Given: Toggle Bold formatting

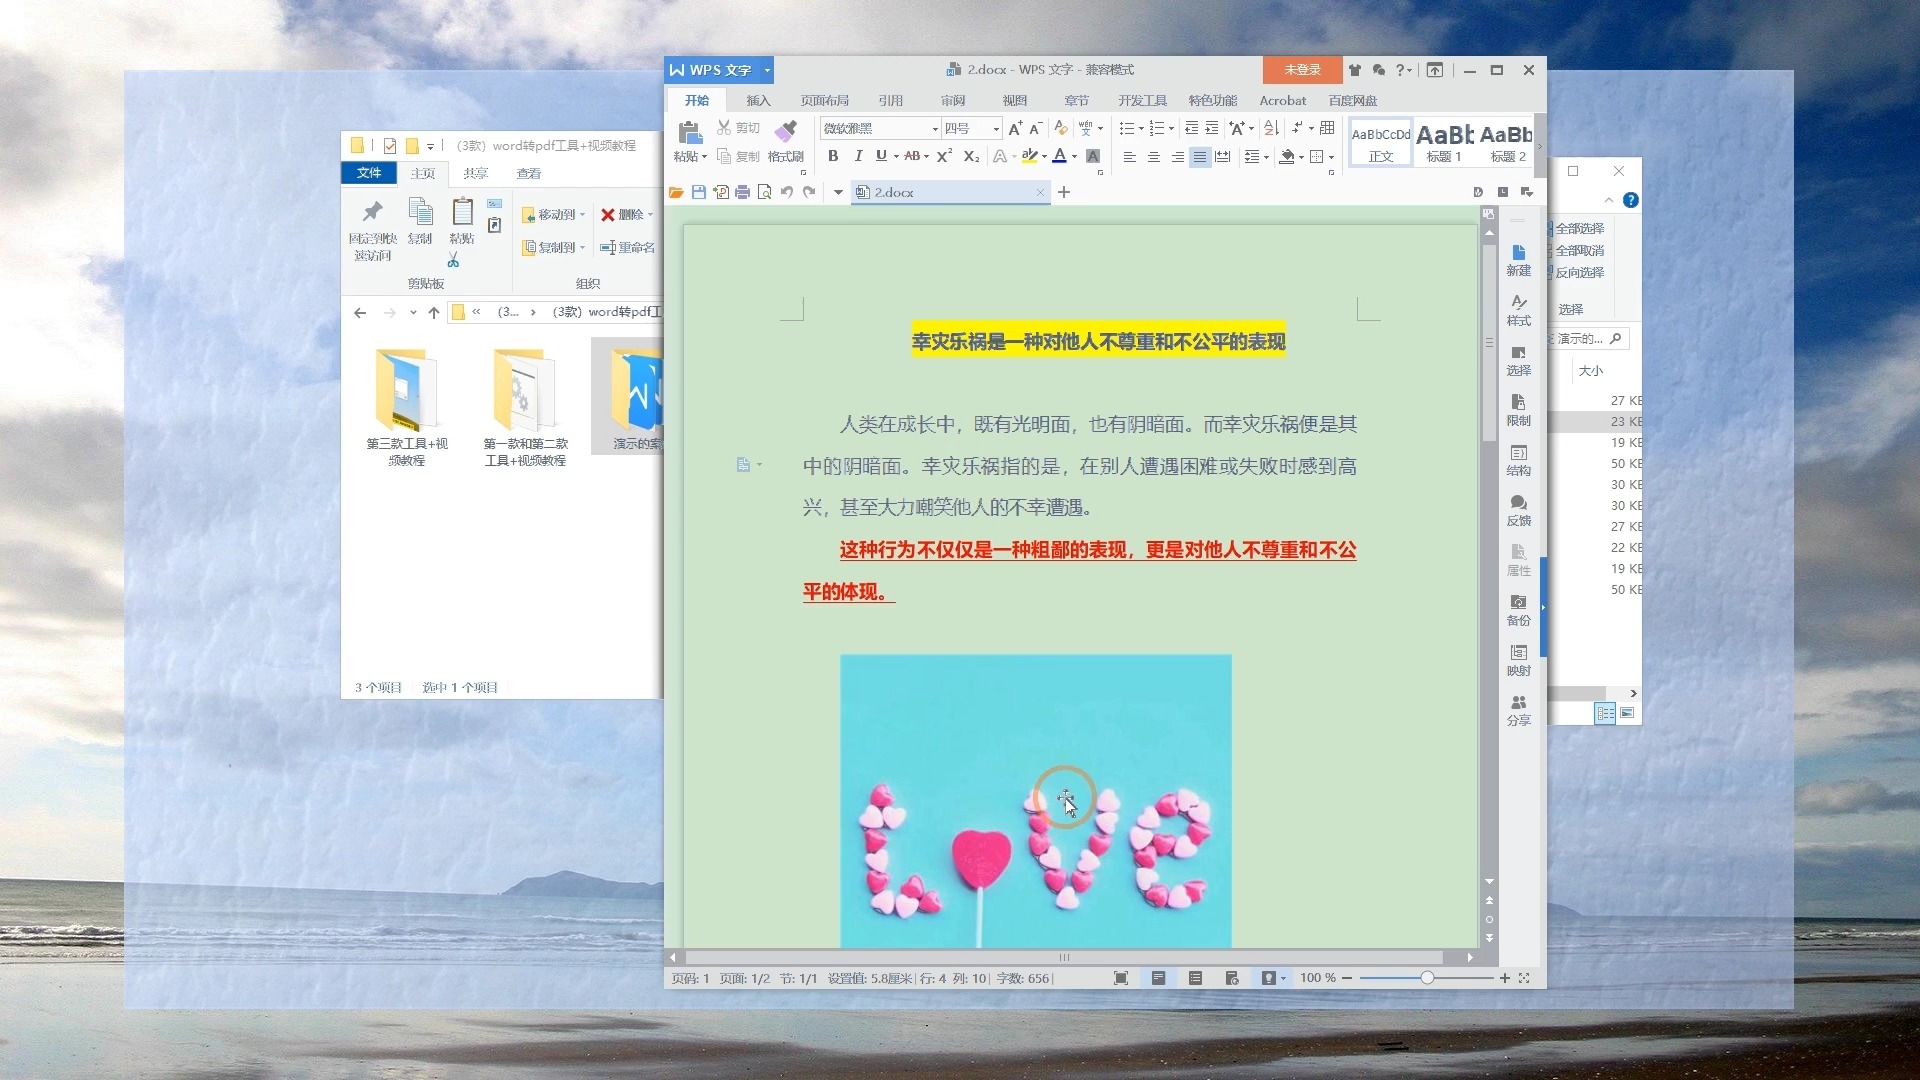Looking at the screenshot, I should point(833,156).
